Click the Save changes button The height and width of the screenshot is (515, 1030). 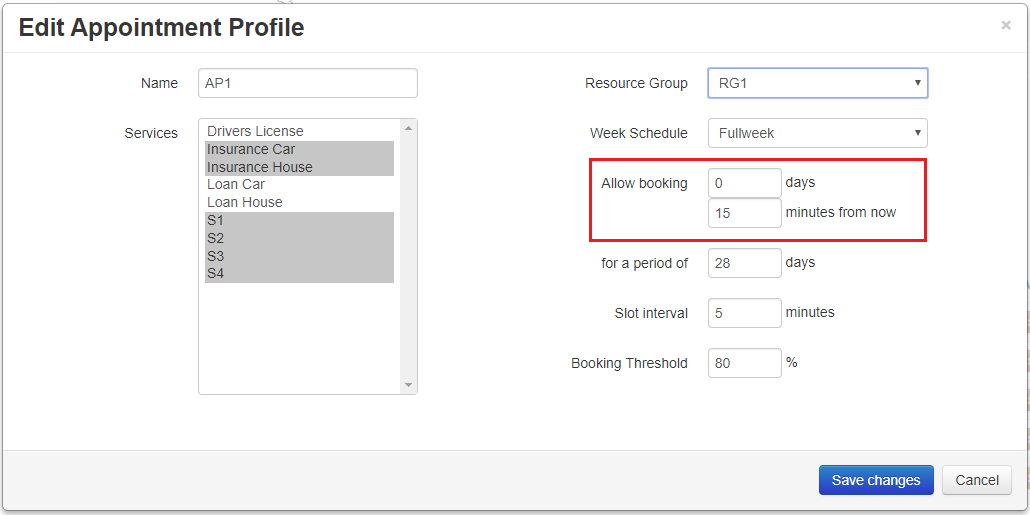876,480
